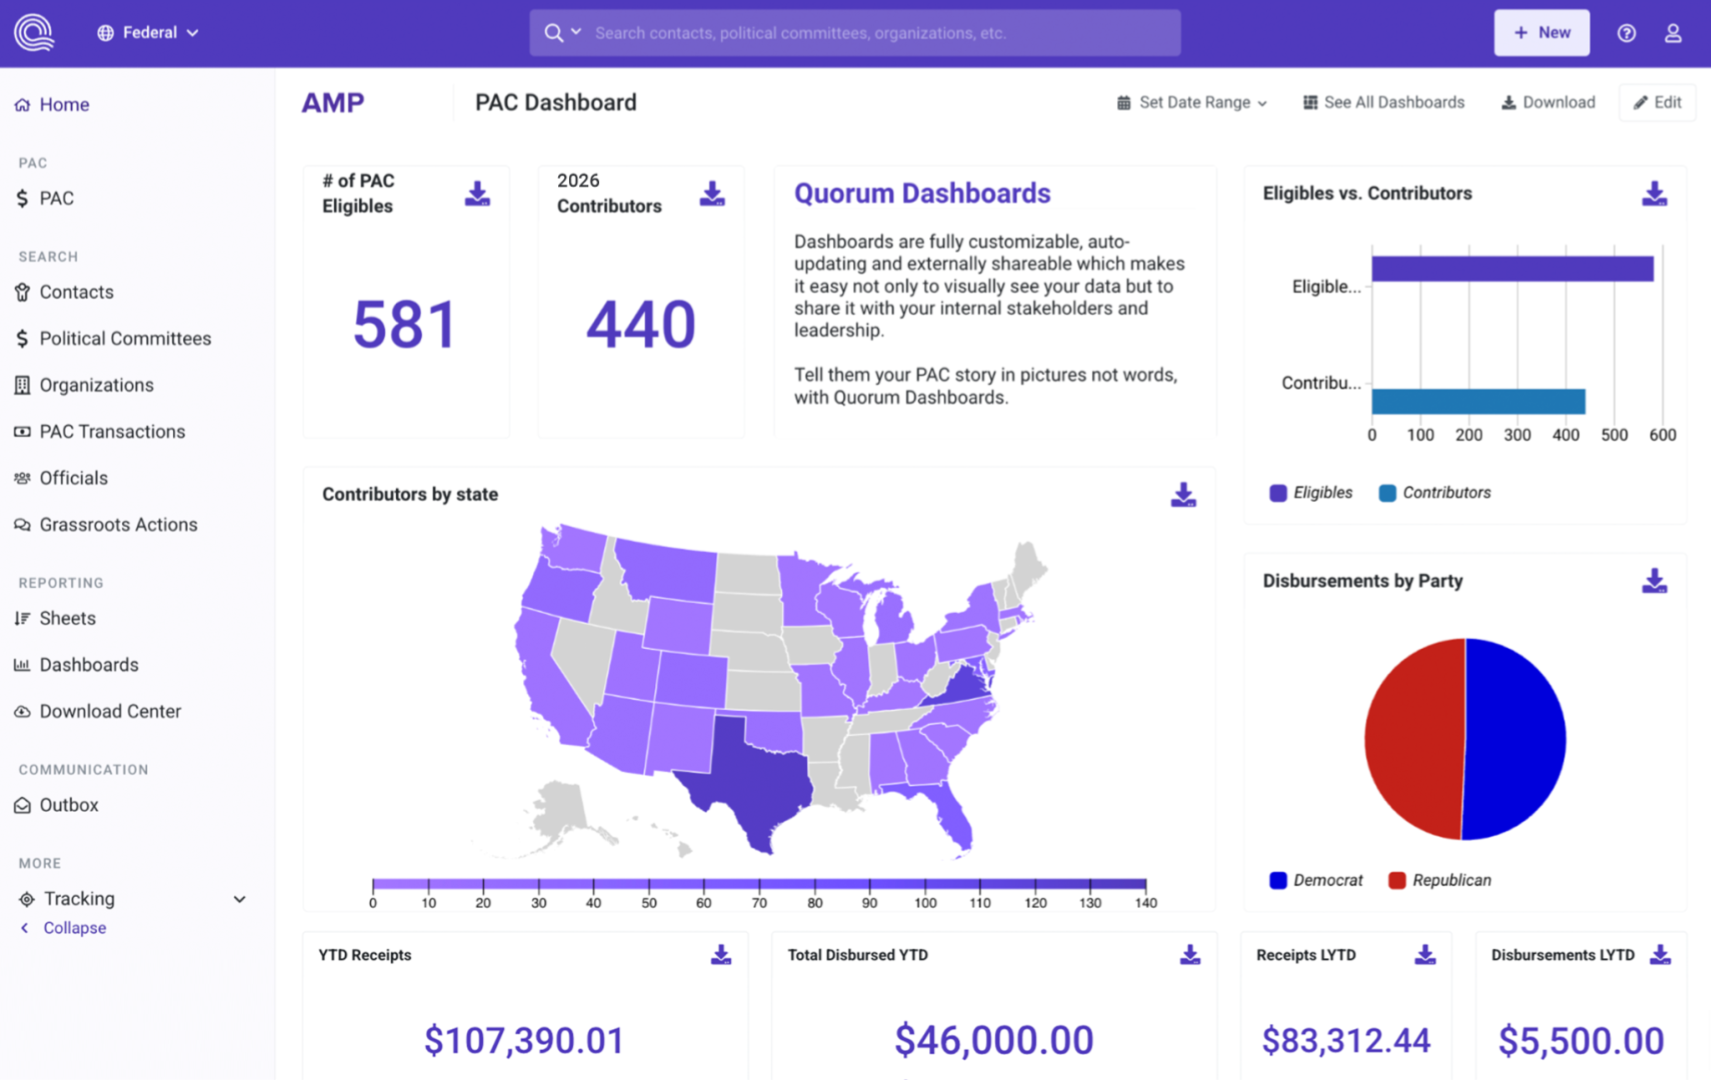
Task: Click the AMP heading text
Action: [x=333, y=103]
